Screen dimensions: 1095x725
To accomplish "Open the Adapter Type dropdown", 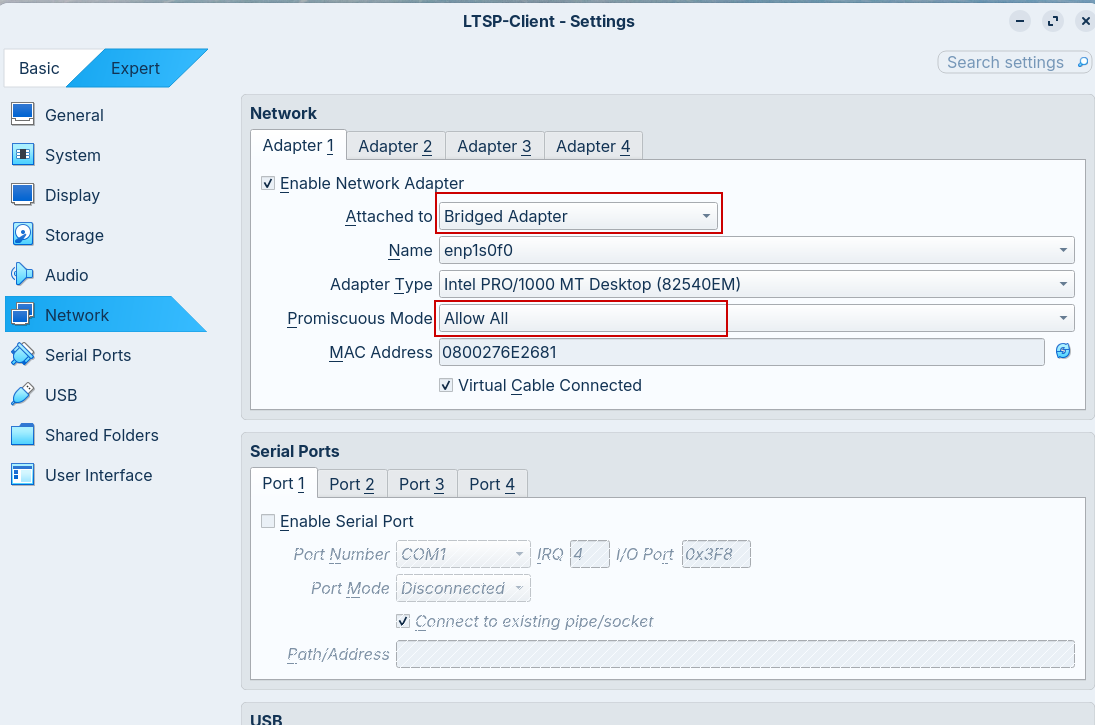I will click(x=756, y=284).
